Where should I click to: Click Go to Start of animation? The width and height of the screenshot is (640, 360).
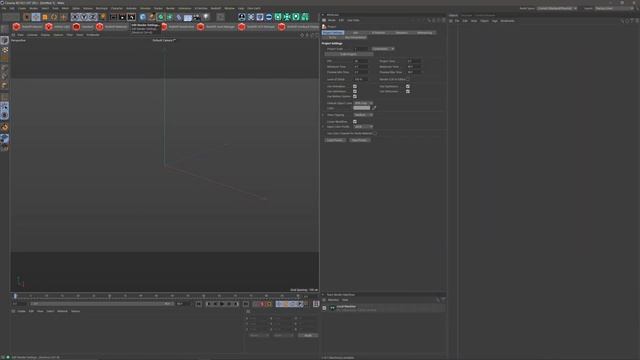(198, 304)
